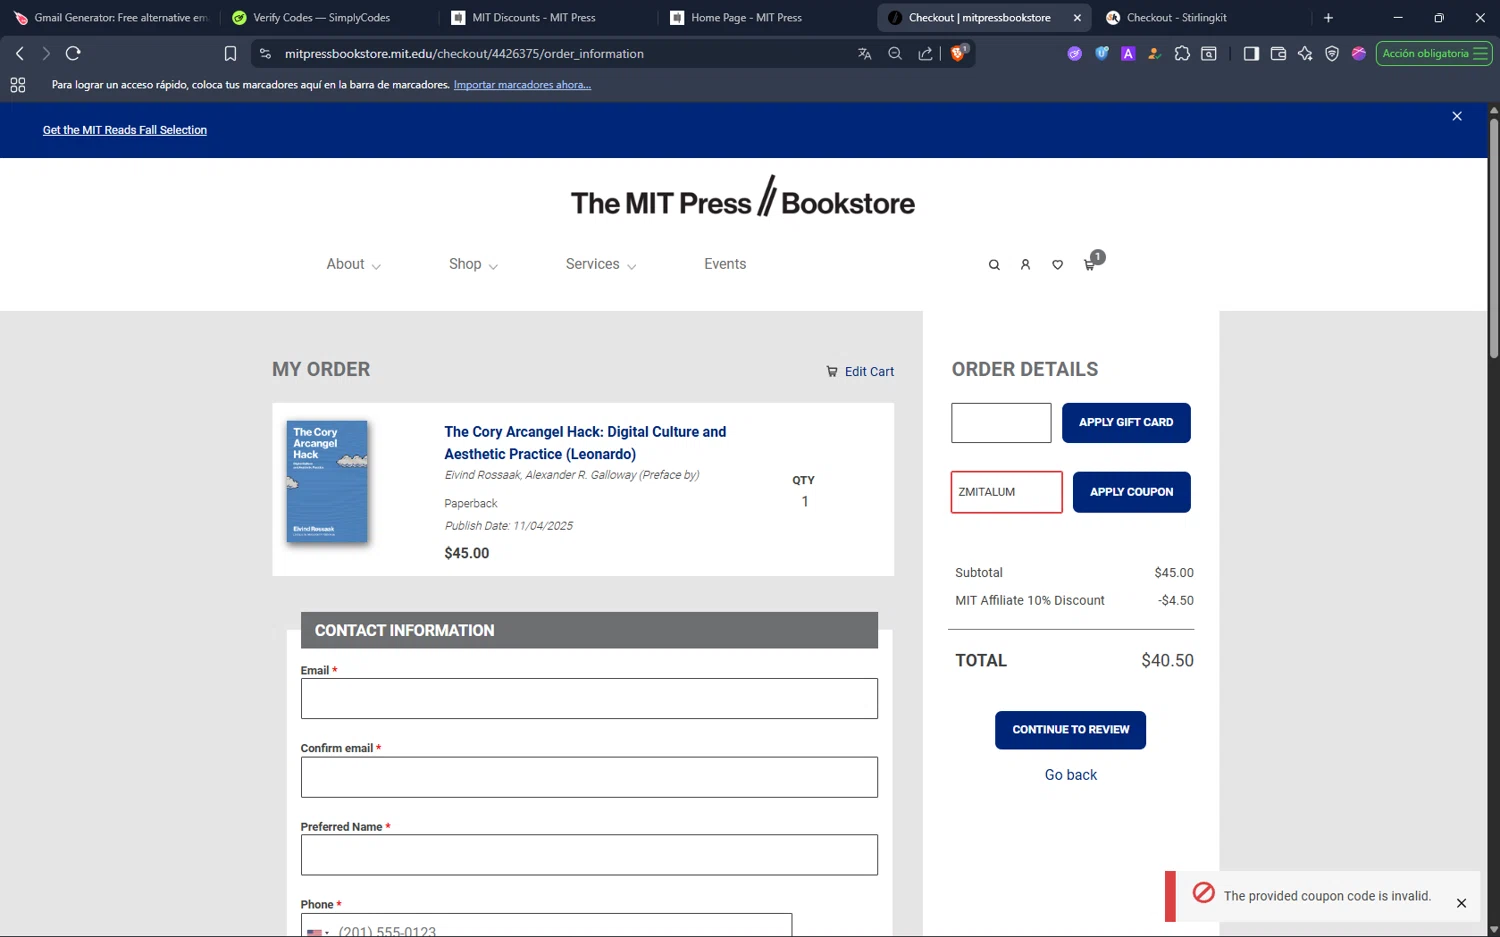1500x937 pixels.
Task: Toggle the browser sidebar panel icon
Action: pyautogui.click(x=1251, y=54)
